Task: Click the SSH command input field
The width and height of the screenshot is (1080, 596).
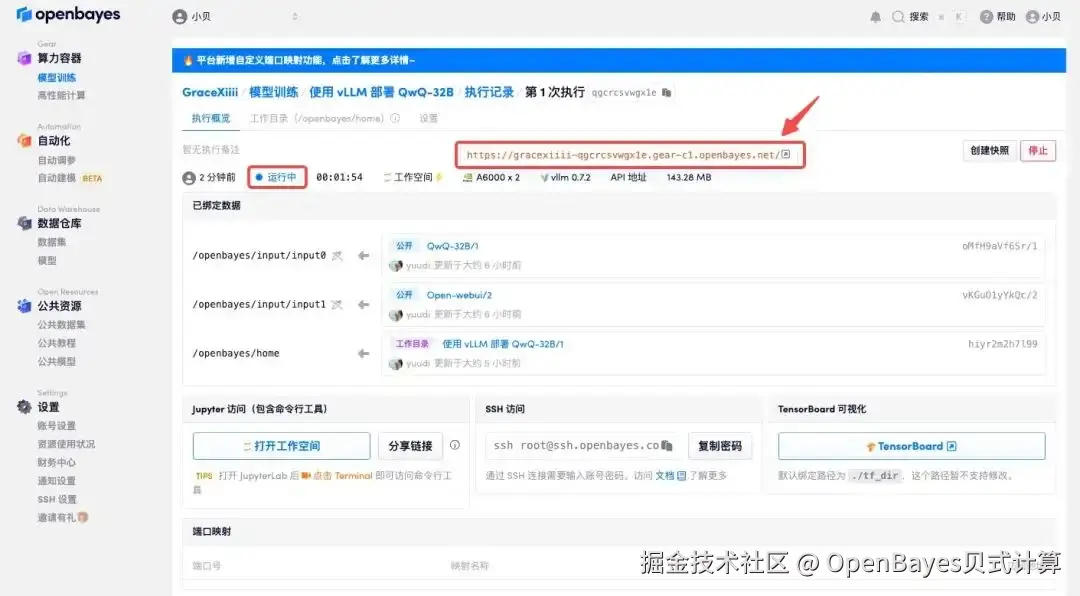Action: click(x=583, y=446)
